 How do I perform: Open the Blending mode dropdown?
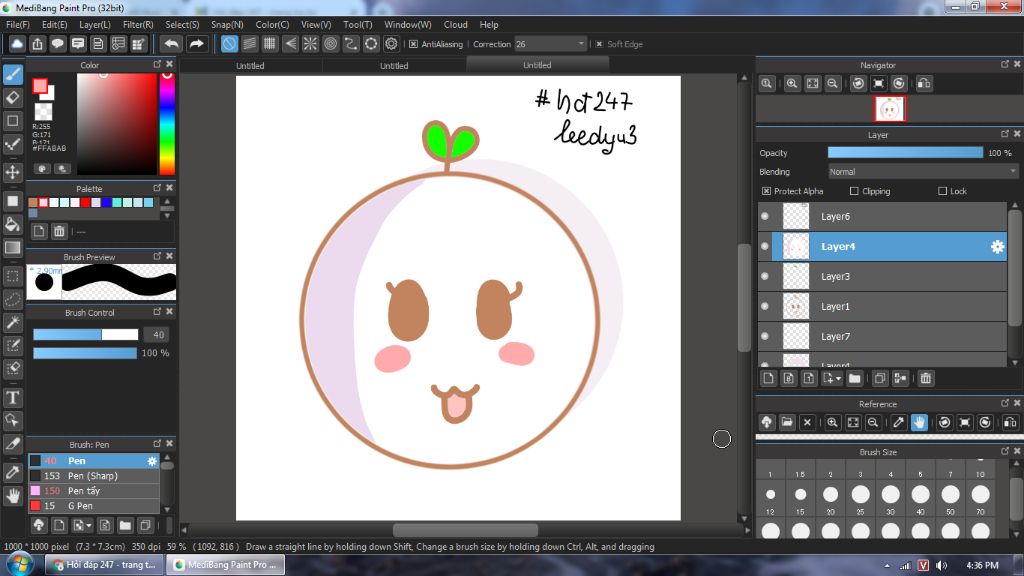pos(922,172)
